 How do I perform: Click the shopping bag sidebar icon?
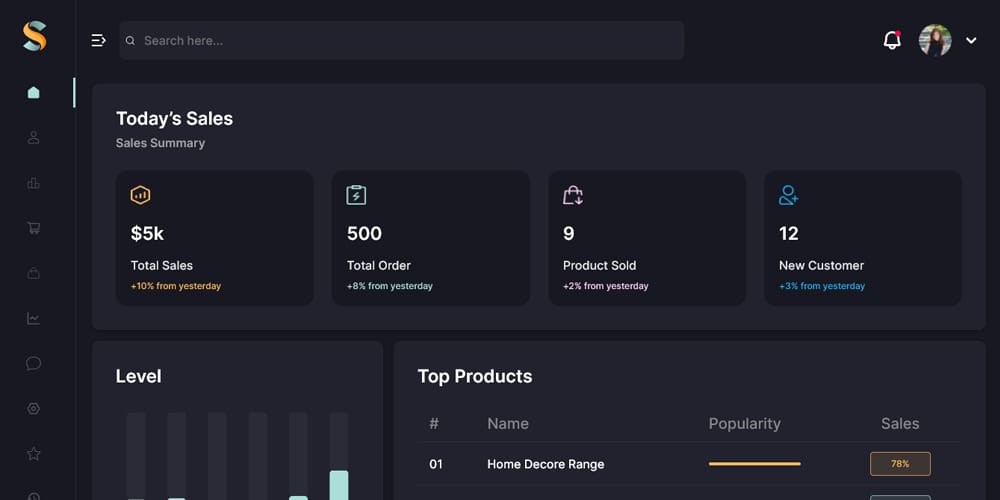pyautogui.click(x=34, y=273)
